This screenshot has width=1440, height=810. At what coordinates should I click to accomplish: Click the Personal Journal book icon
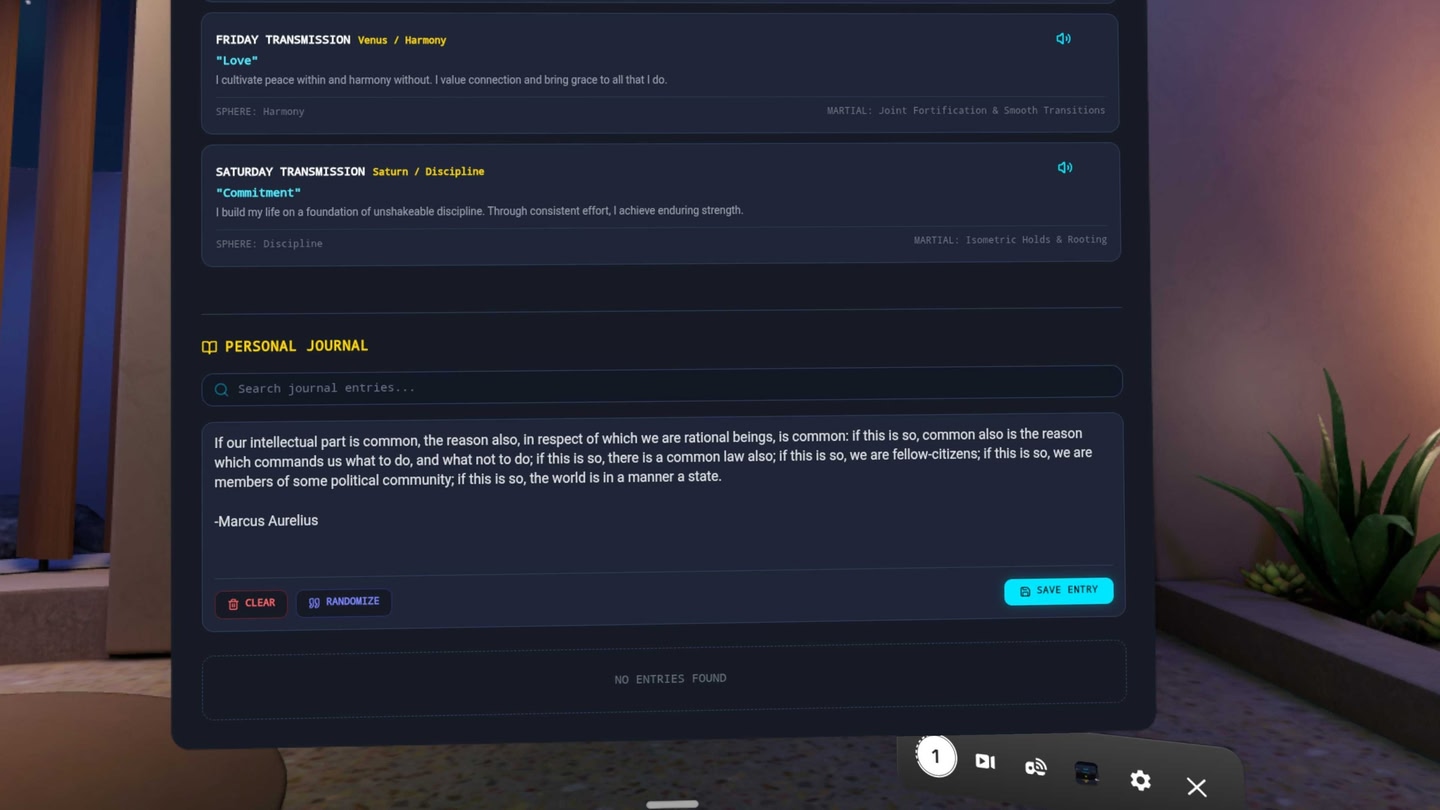(209, 347)
